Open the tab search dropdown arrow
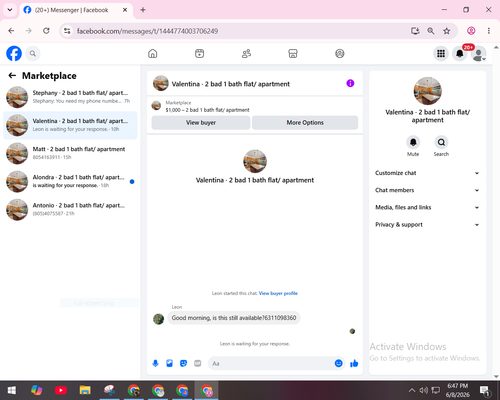Screen dimensions: 500x400 [10, 10]
